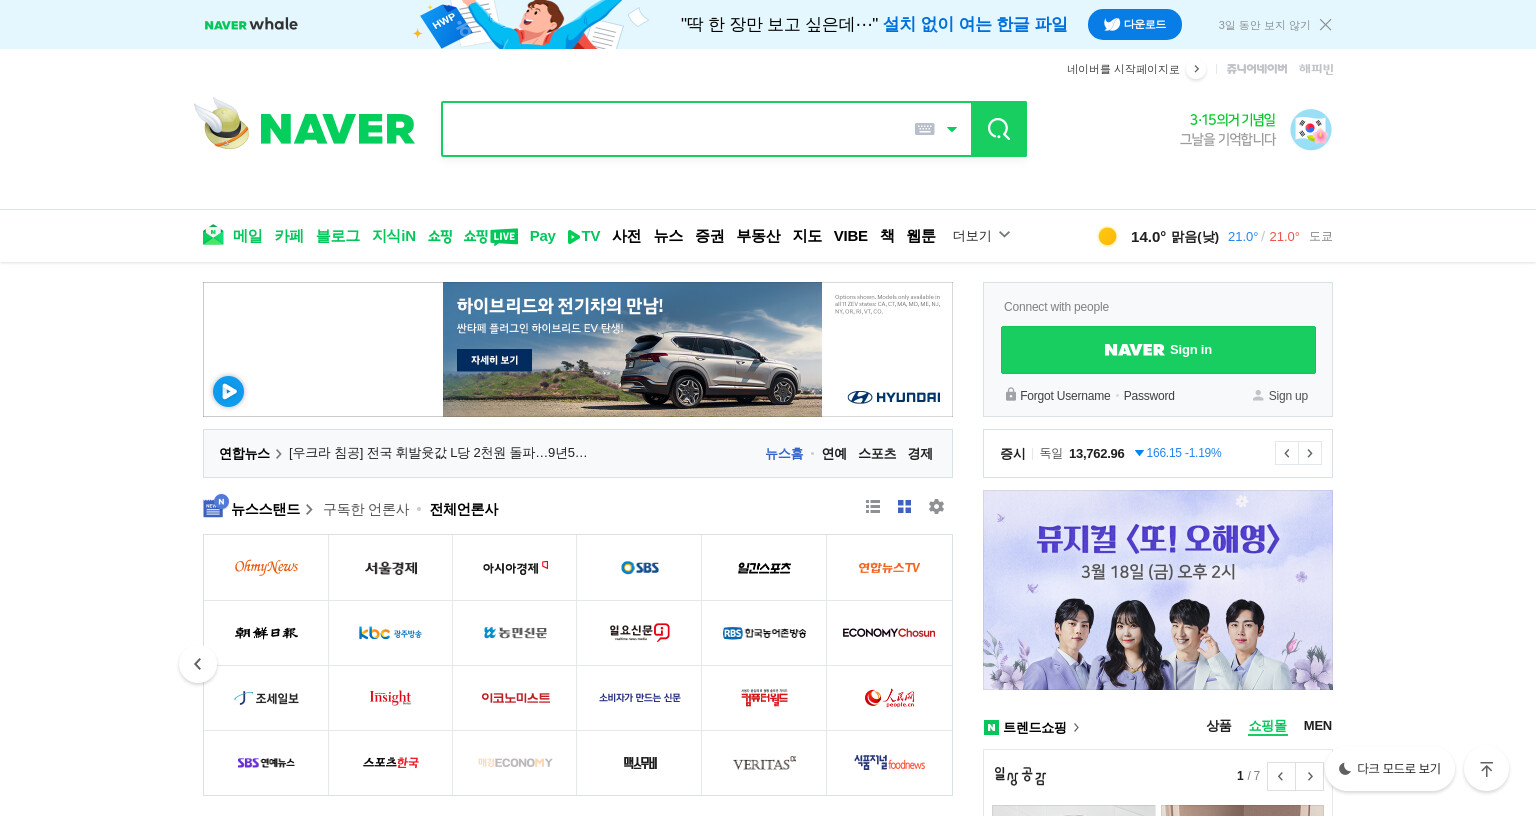Download Whale browser via 다운로드 button
Viewport: 1536px width, 816px height.
coord(1135,25)
